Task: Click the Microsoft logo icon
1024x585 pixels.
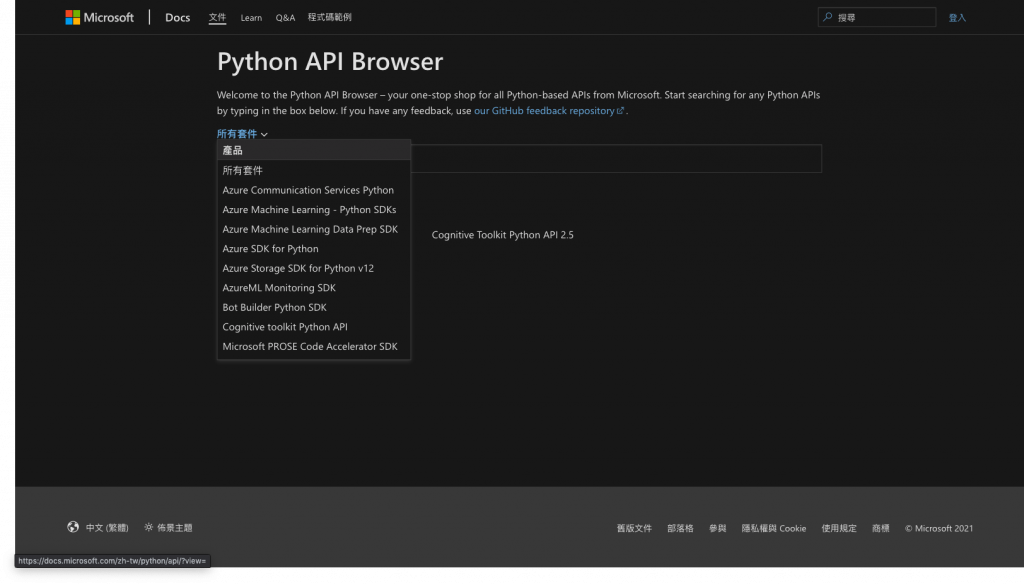Action: [x=73, y=17]
